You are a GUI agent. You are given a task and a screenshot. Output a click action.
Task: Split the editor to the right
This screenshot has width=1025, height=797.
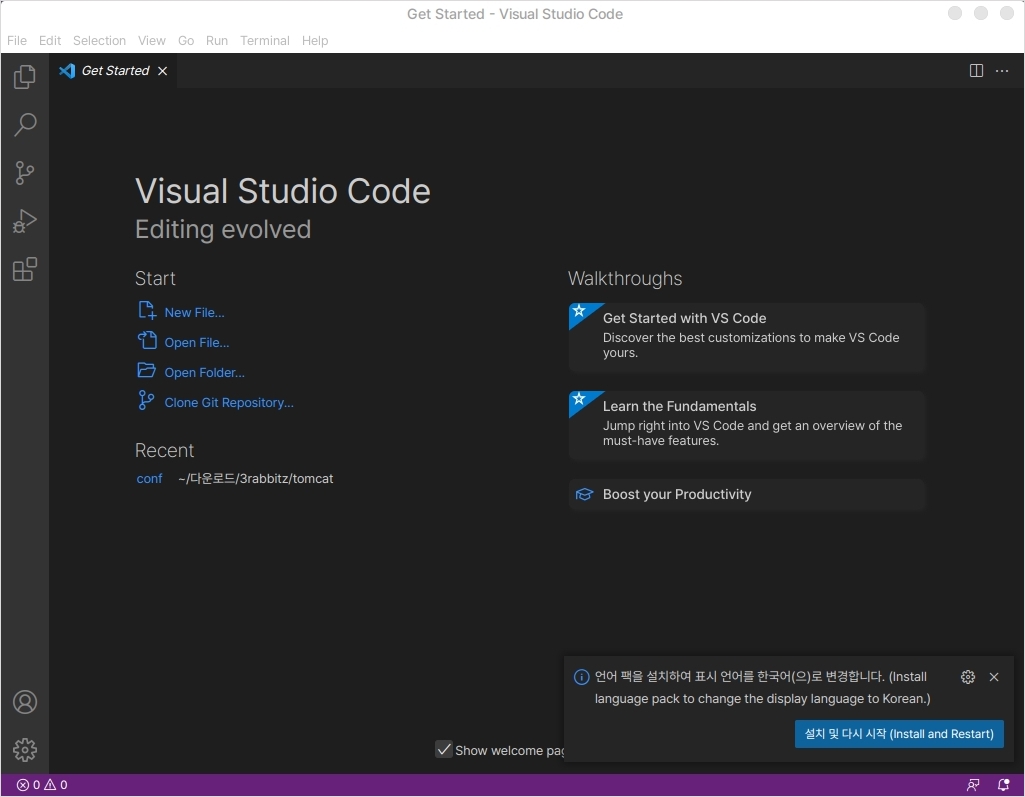coord(976,71)
